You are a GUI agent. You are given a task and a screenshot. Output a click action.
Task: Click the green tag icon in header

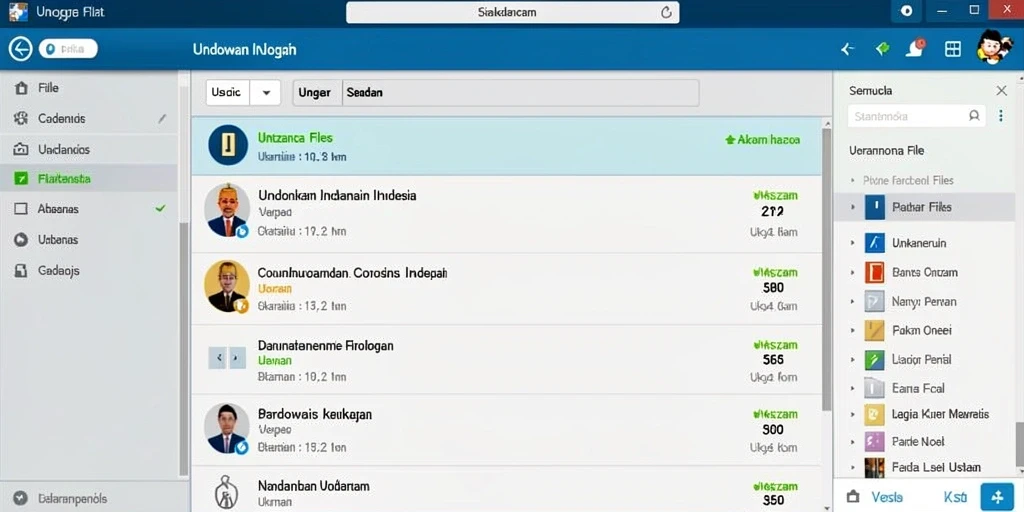(x=882, y=48)
